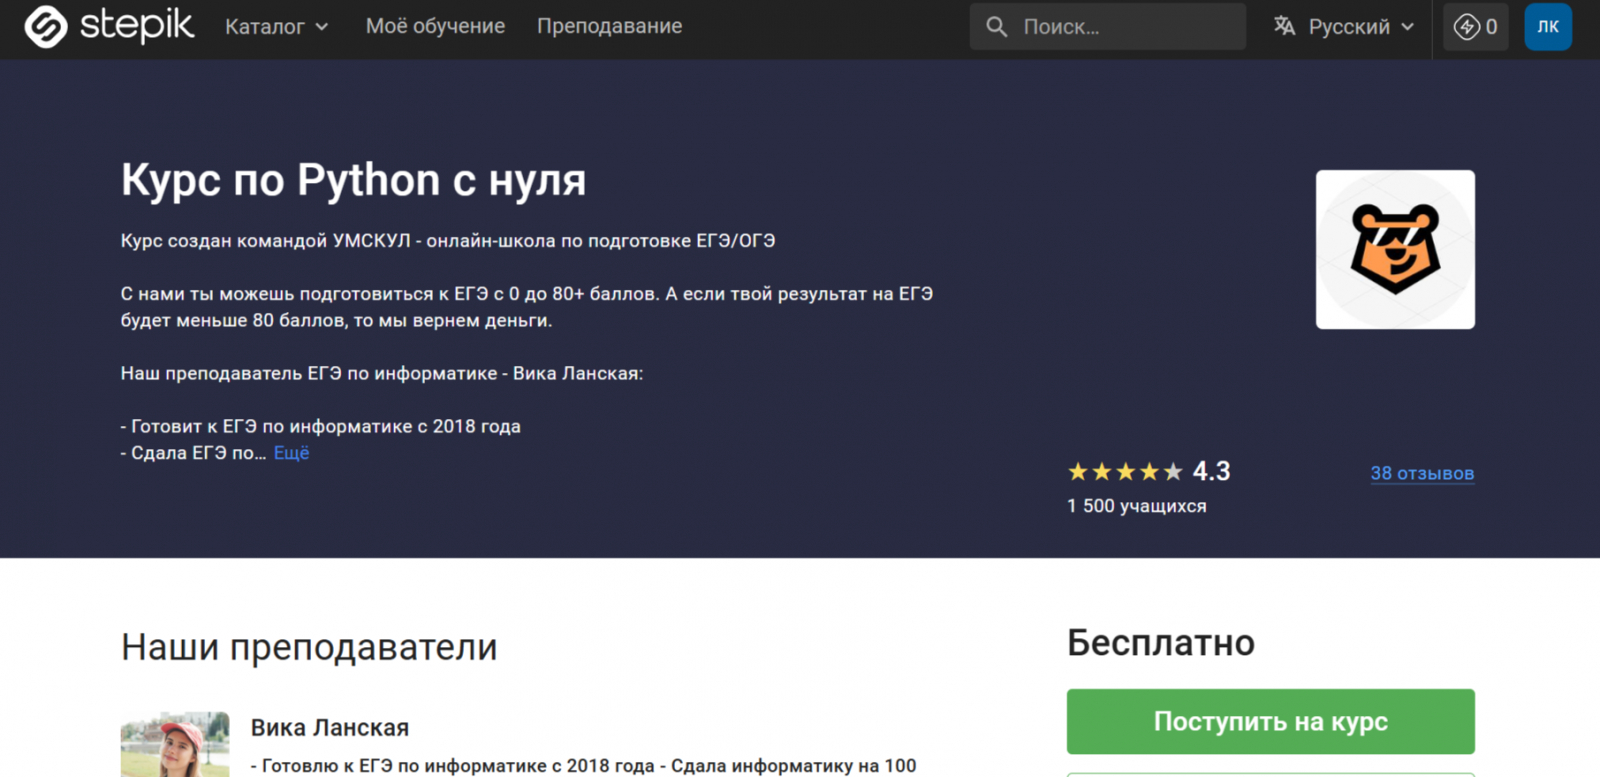1600x777 pixels.
Task: Click the Вика Ланская teacher name
Action: point(329,728)
